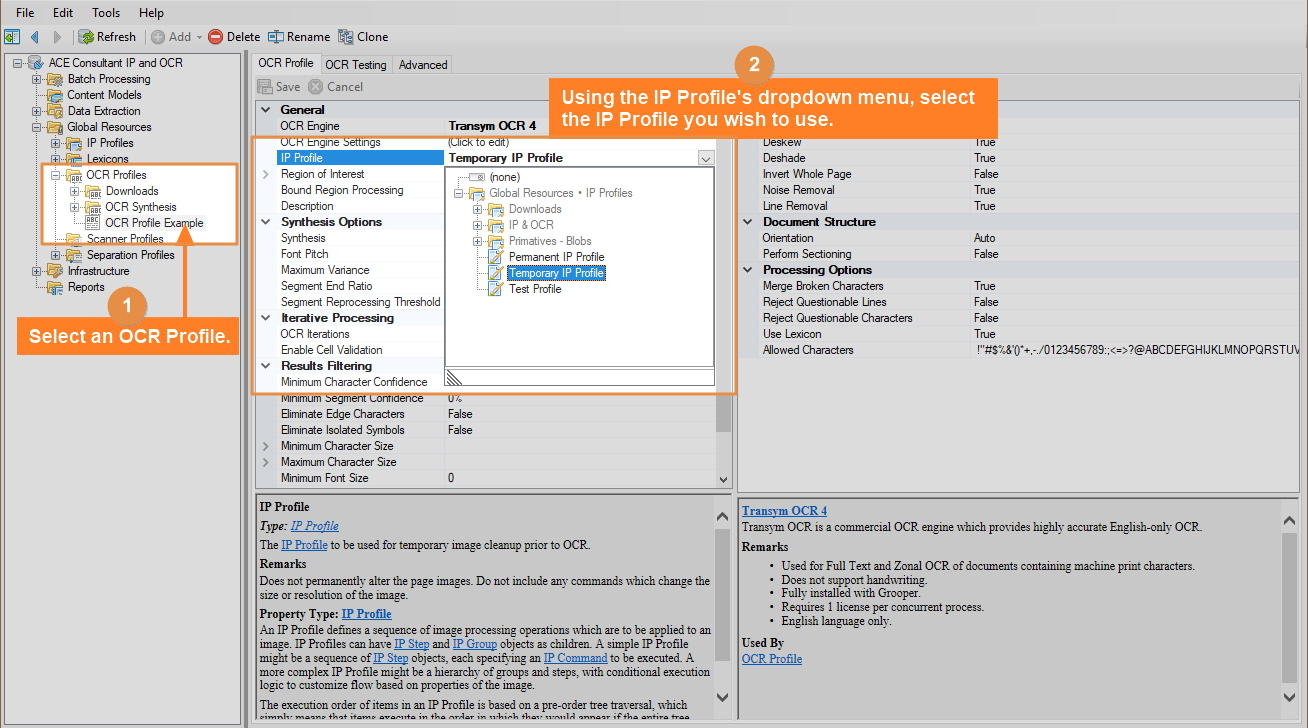Collapse the General property section
This screenshot has height=728, width=1308.
[x=265, y=110]
